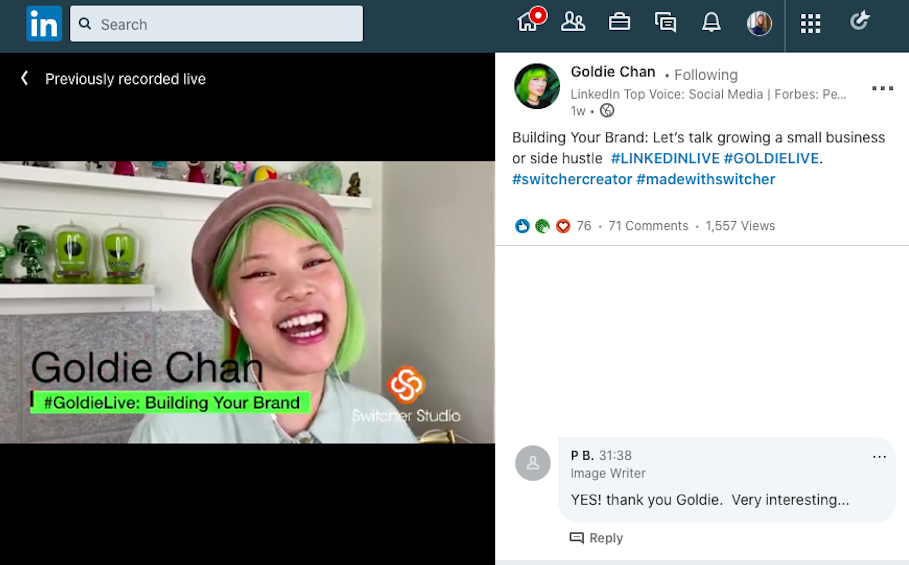
Task: Open #LINKEDINLIVE hashtag link
Action: pos(665,158)
